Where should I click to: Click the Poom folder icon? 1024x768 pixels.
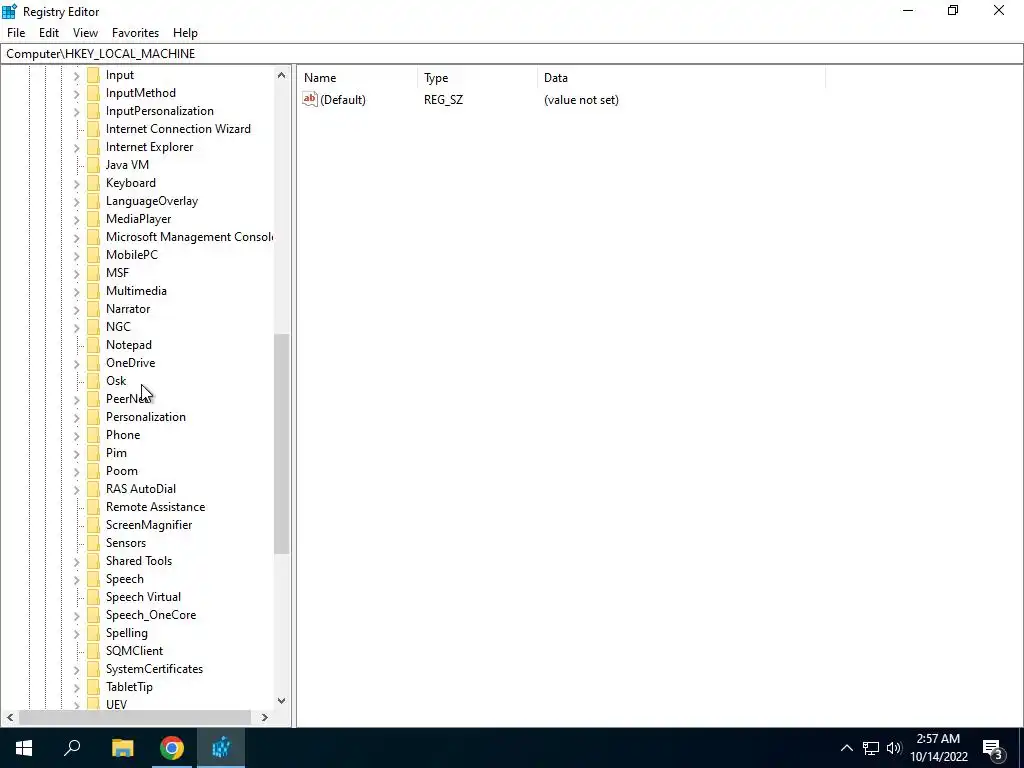(x=93, y=471)
